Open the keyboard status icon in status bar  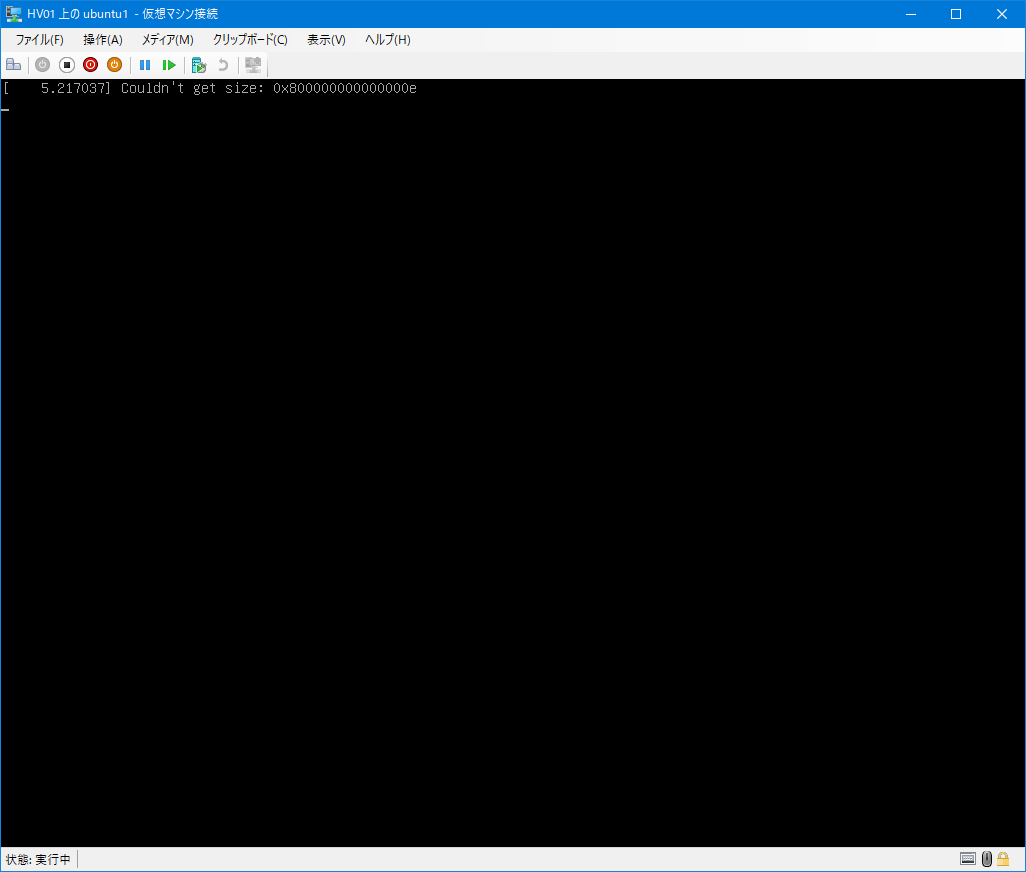click(x=968, y=858)
